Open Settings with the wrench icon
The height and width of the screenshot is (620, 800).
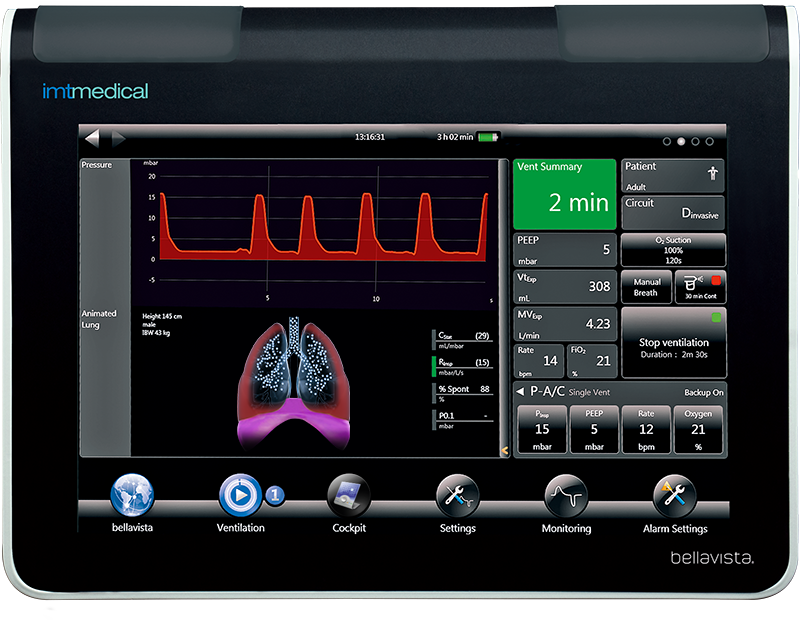point(457,495)
